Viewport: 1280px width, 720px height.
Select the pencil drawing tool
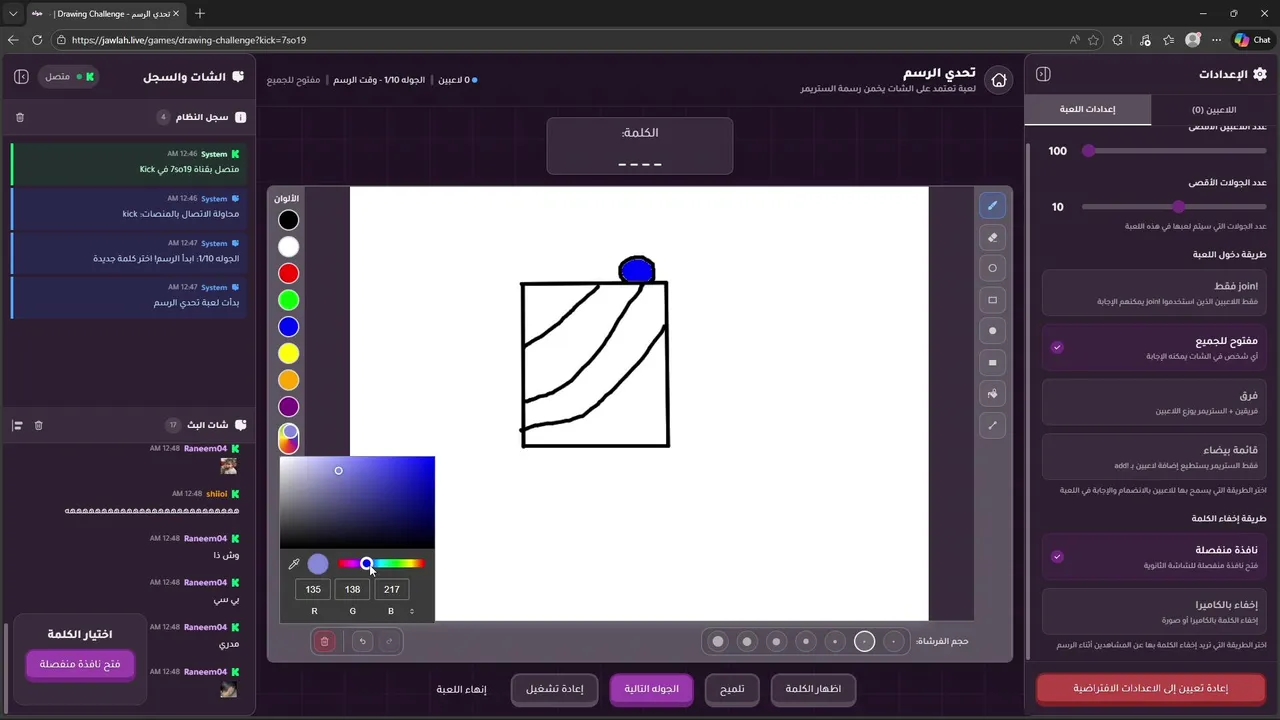992,206
